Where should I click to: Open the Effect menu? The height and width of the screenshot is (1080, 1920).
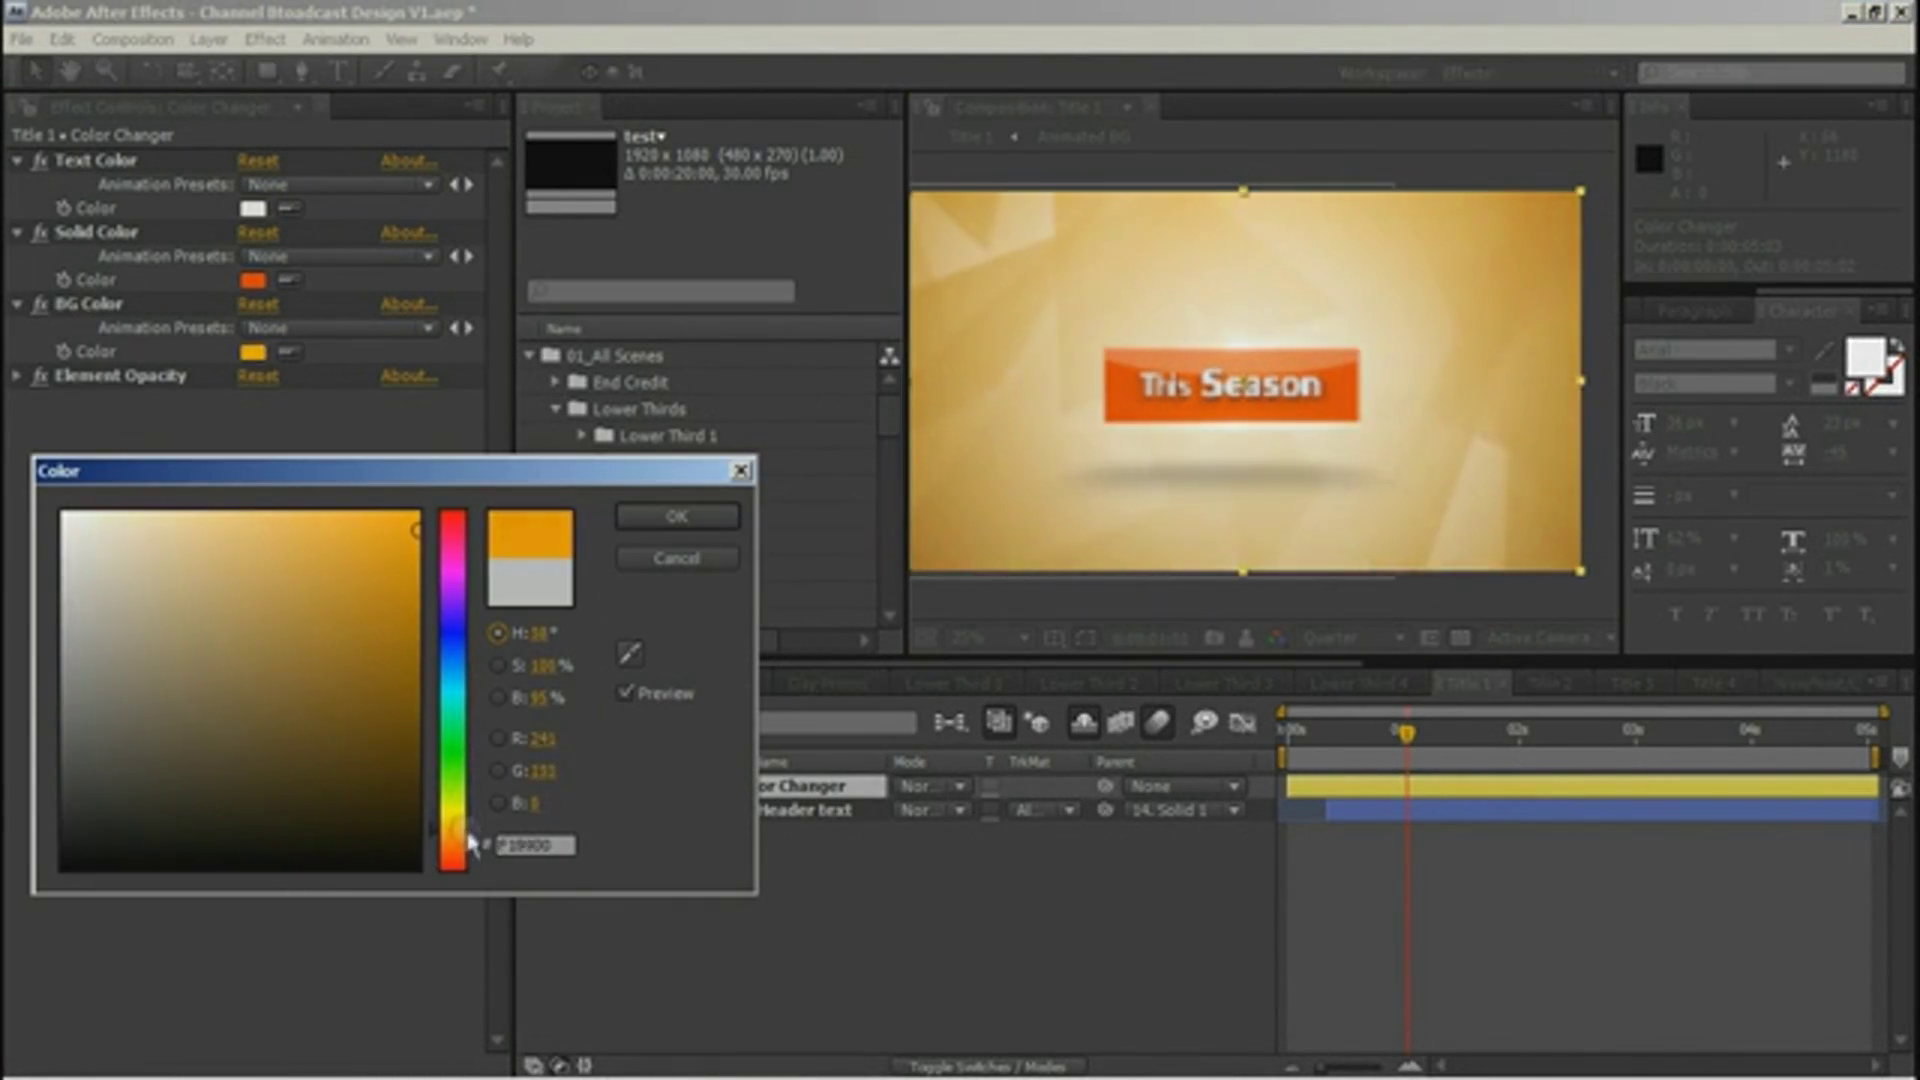tap(264, 39)
